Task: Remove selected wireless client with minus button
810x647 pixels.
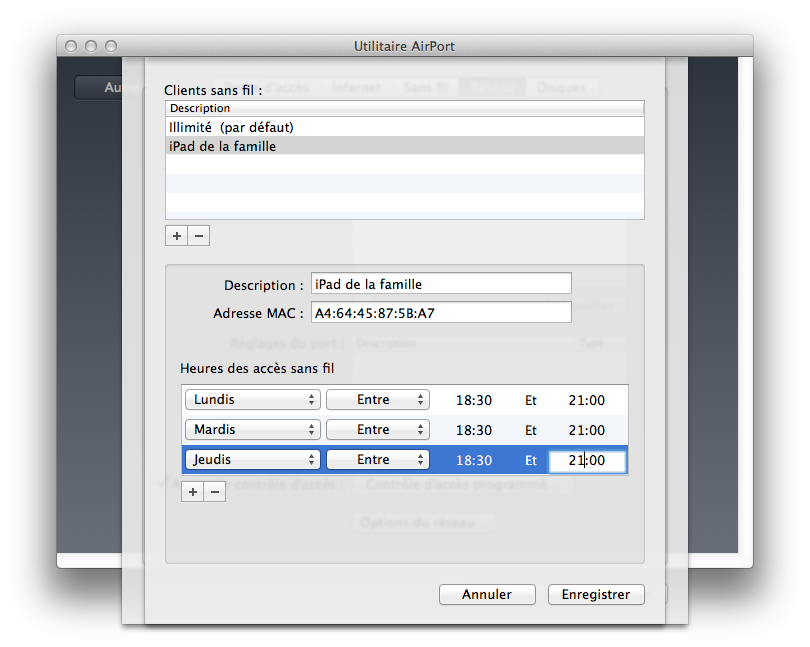Action: click(199, 236)
